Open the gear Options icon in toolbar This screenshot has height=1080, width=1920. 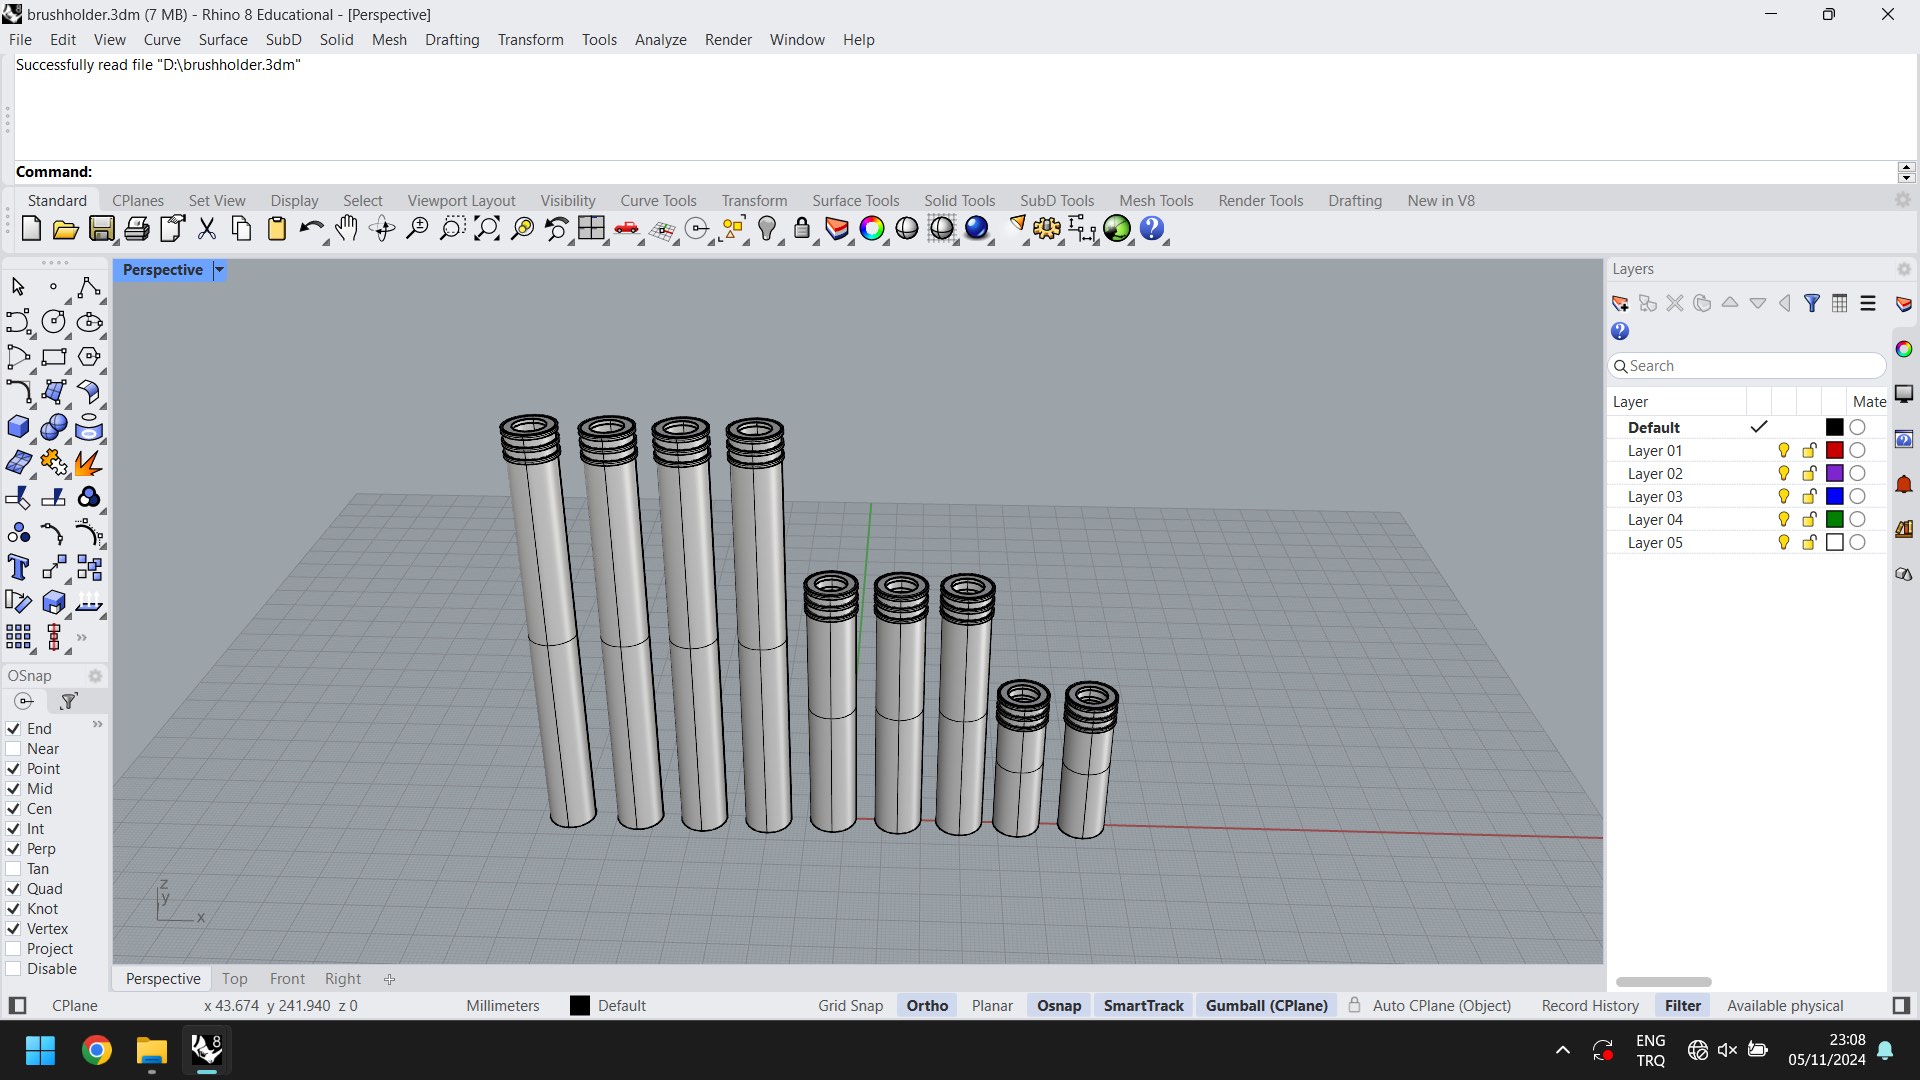click(1047, 229)
